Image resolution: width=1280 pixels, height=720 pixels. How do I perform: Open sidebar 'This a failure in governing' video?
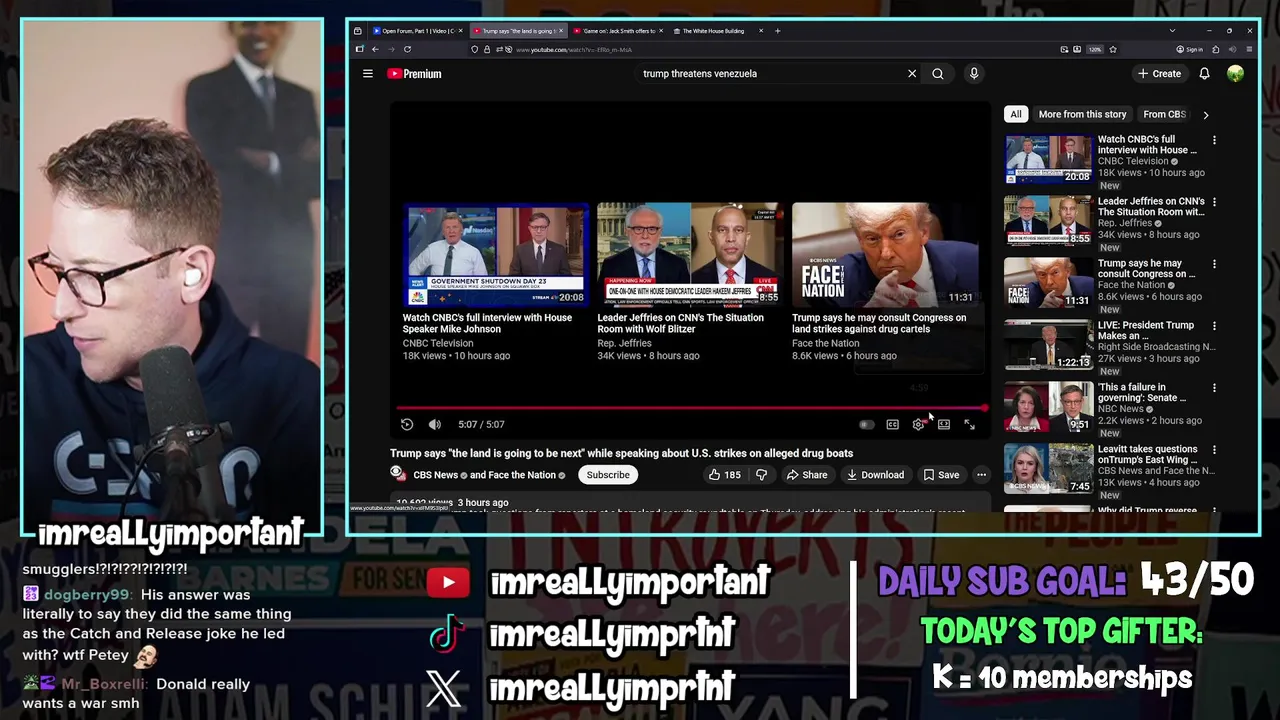(1048, 407)
